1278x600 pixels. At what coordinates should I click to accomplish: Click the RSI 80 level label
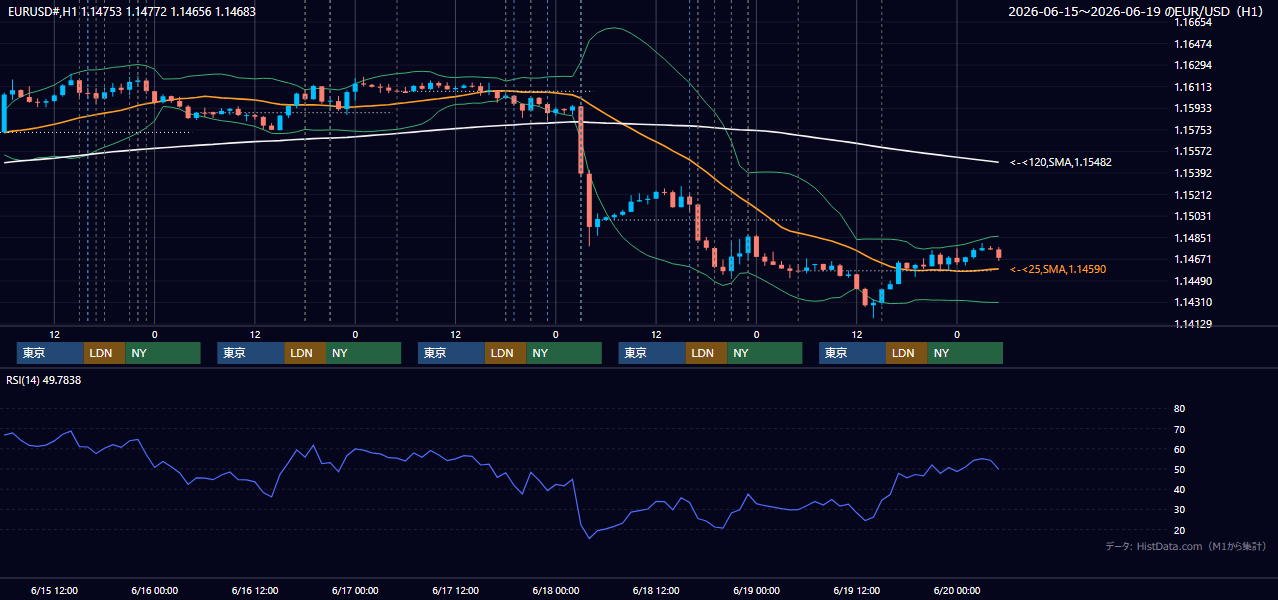click(1179, 409)
